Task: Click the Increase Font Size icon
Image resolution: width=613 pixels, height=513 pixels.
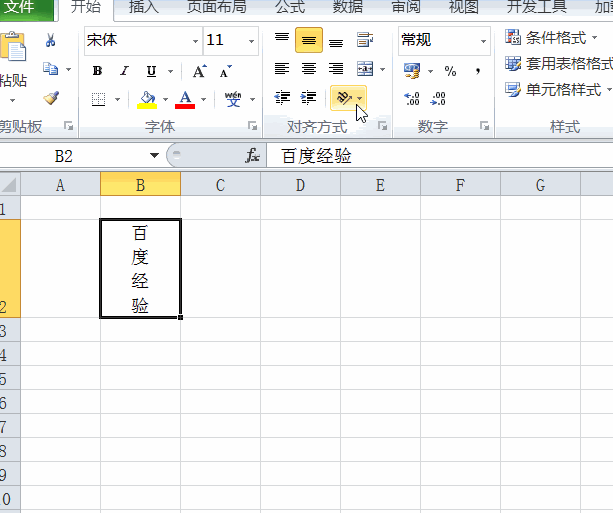Action: coord(200,71)
